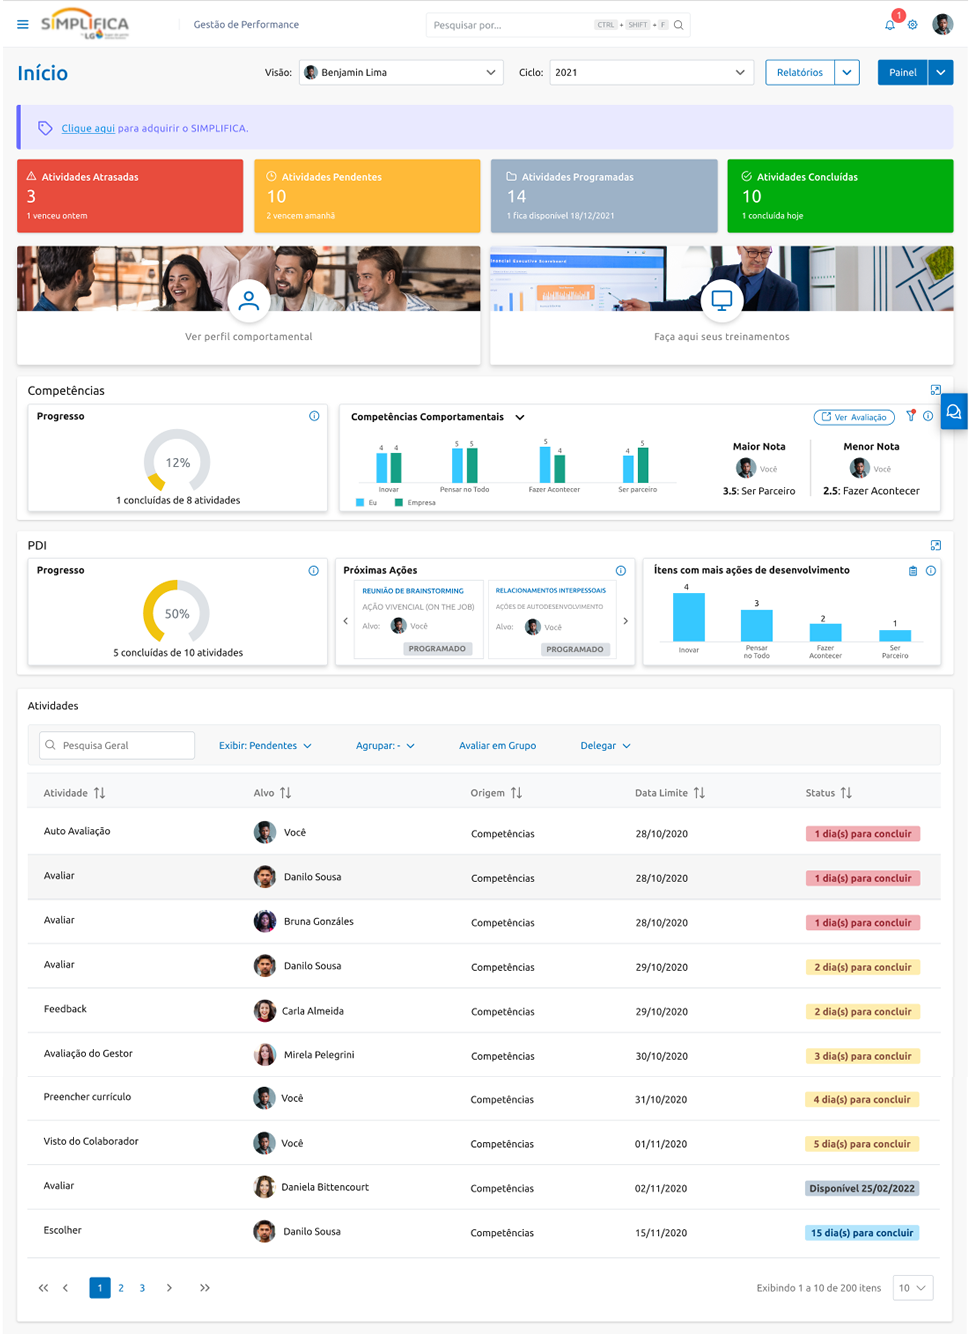Screen dimensions: 969x1334
Task: Follow the 'Clique aqui' link
Action: pos(88,128)
